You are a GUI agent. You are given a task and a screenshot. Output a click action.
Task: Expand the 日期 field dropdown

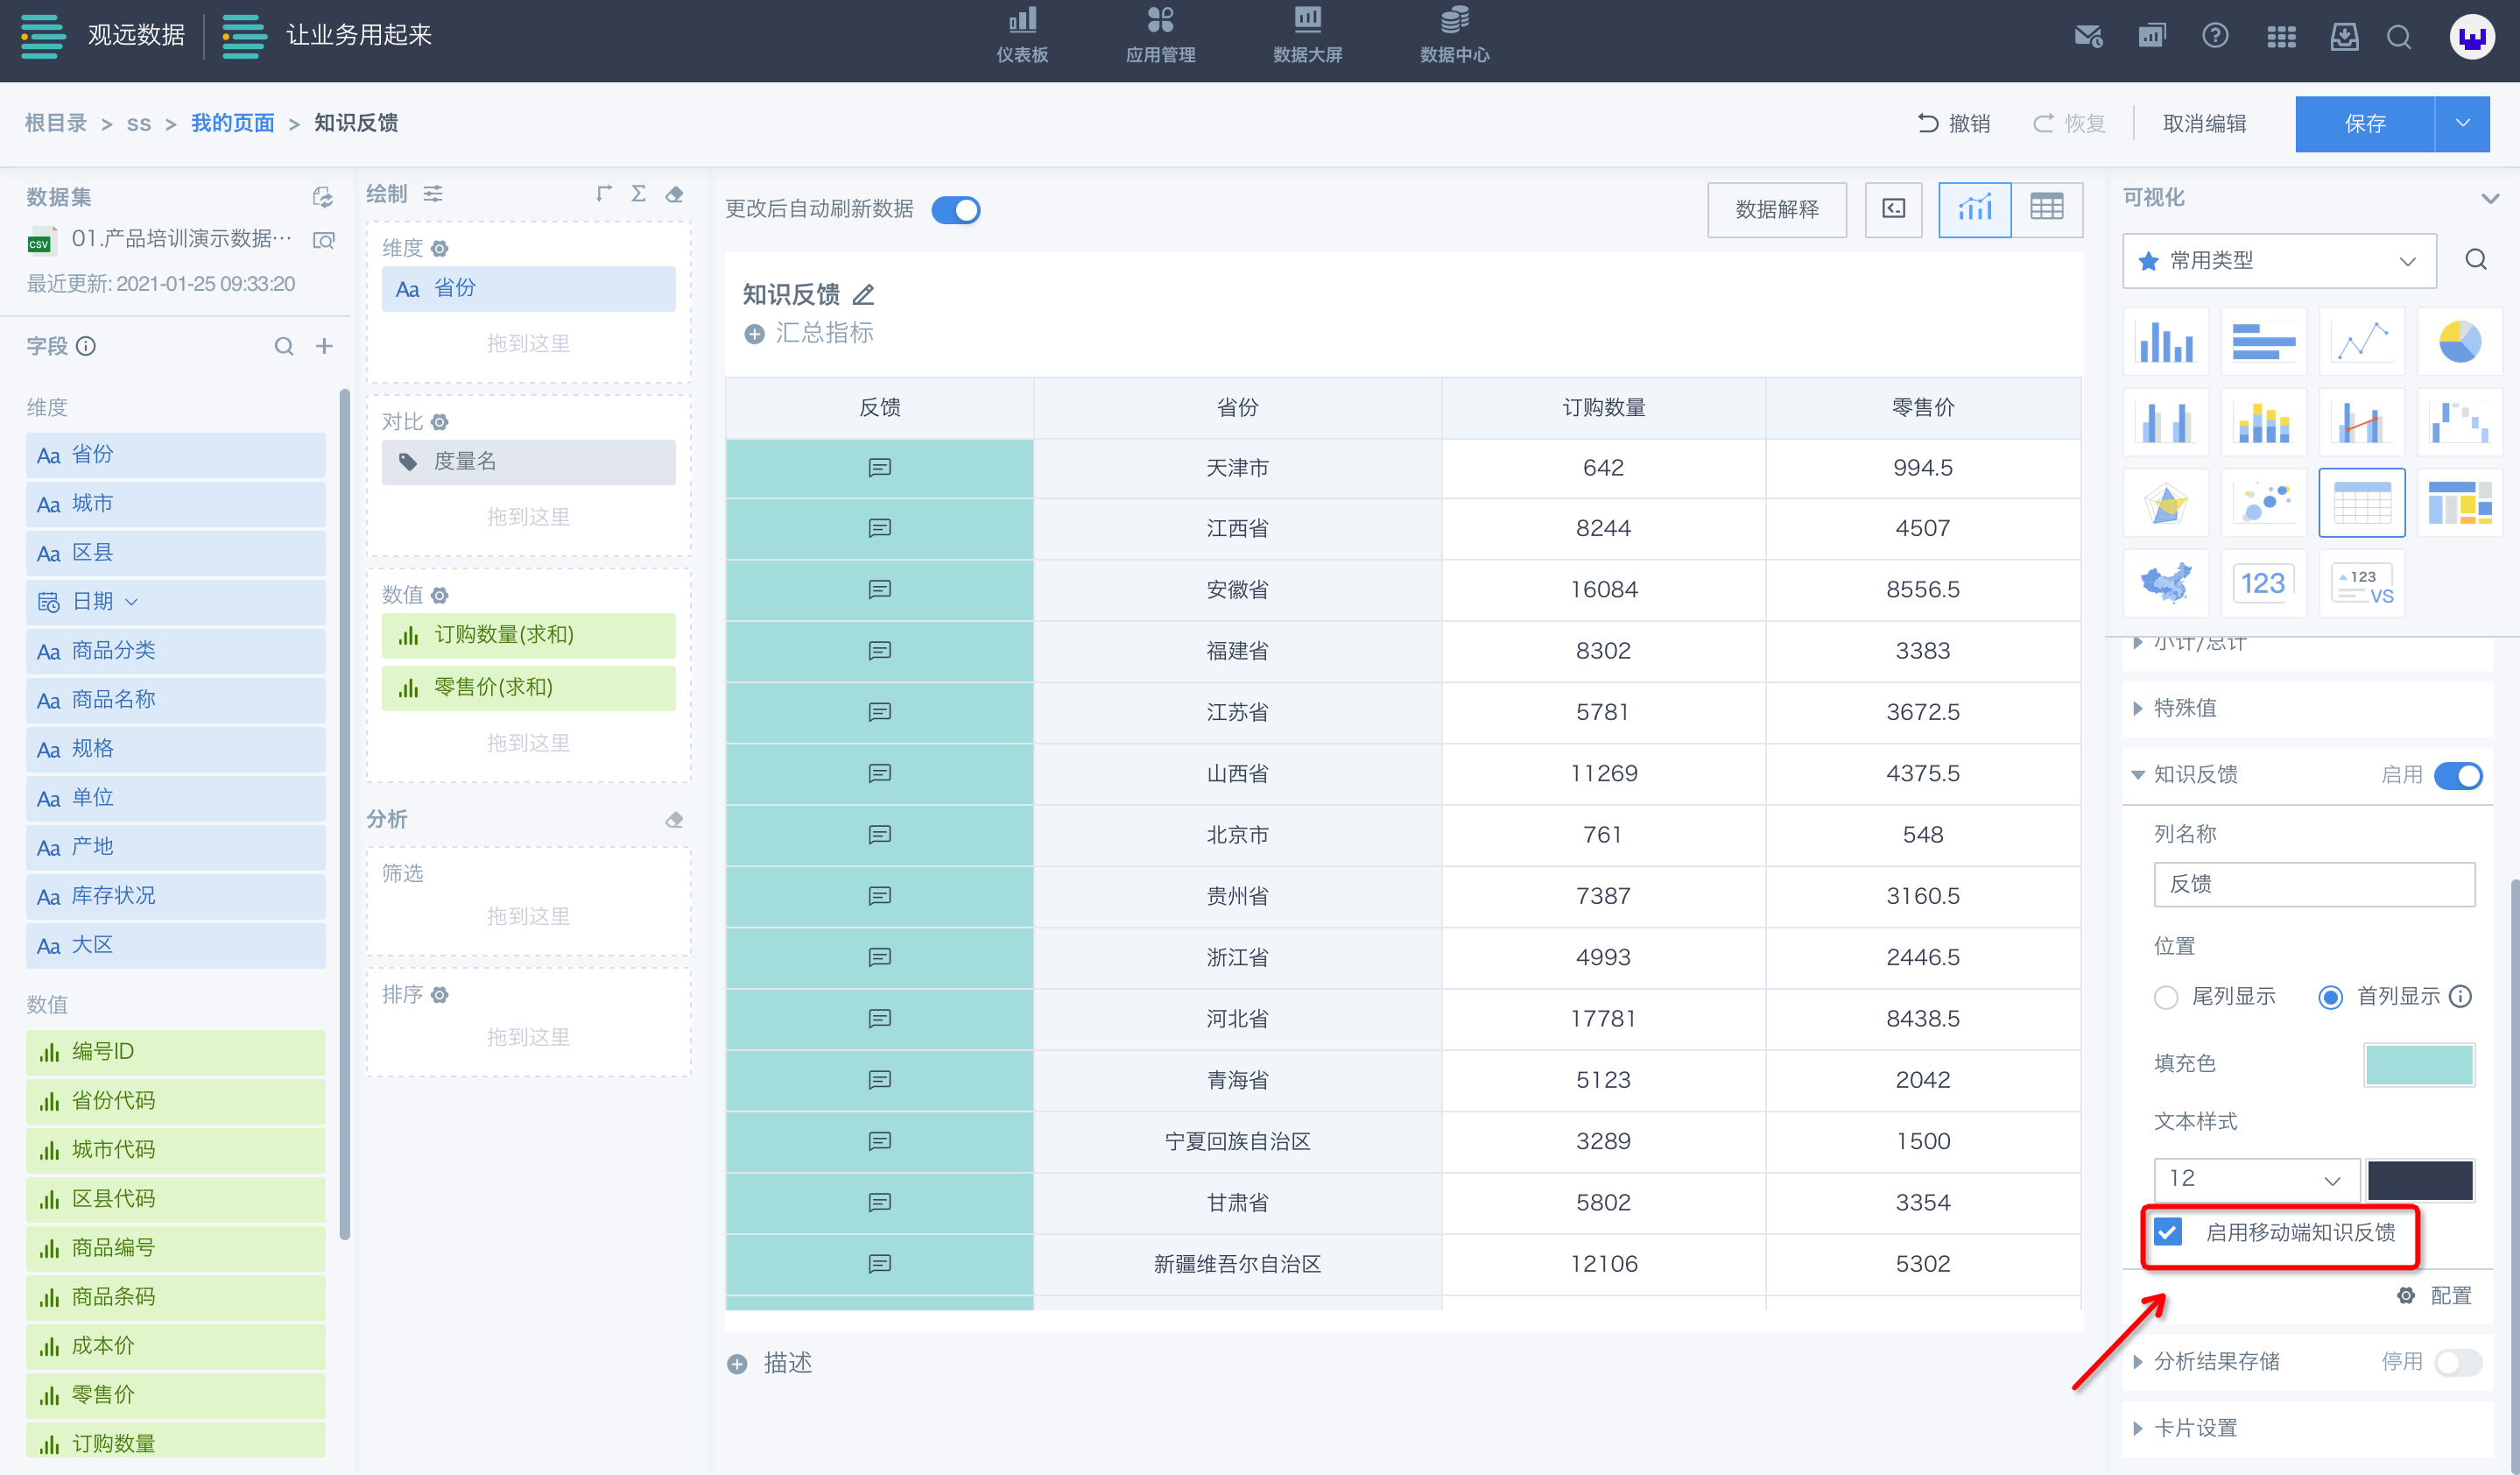click(x=131, y=602)
